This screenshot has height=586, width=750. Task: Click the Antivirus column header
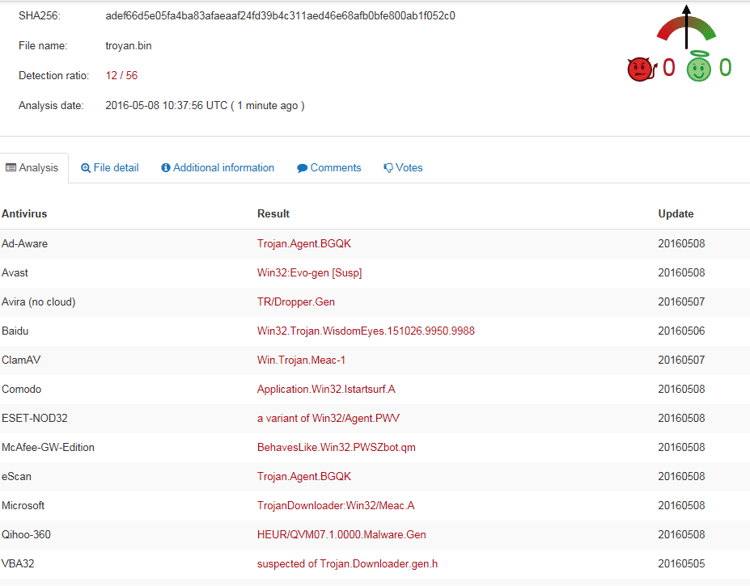point(24,214)
